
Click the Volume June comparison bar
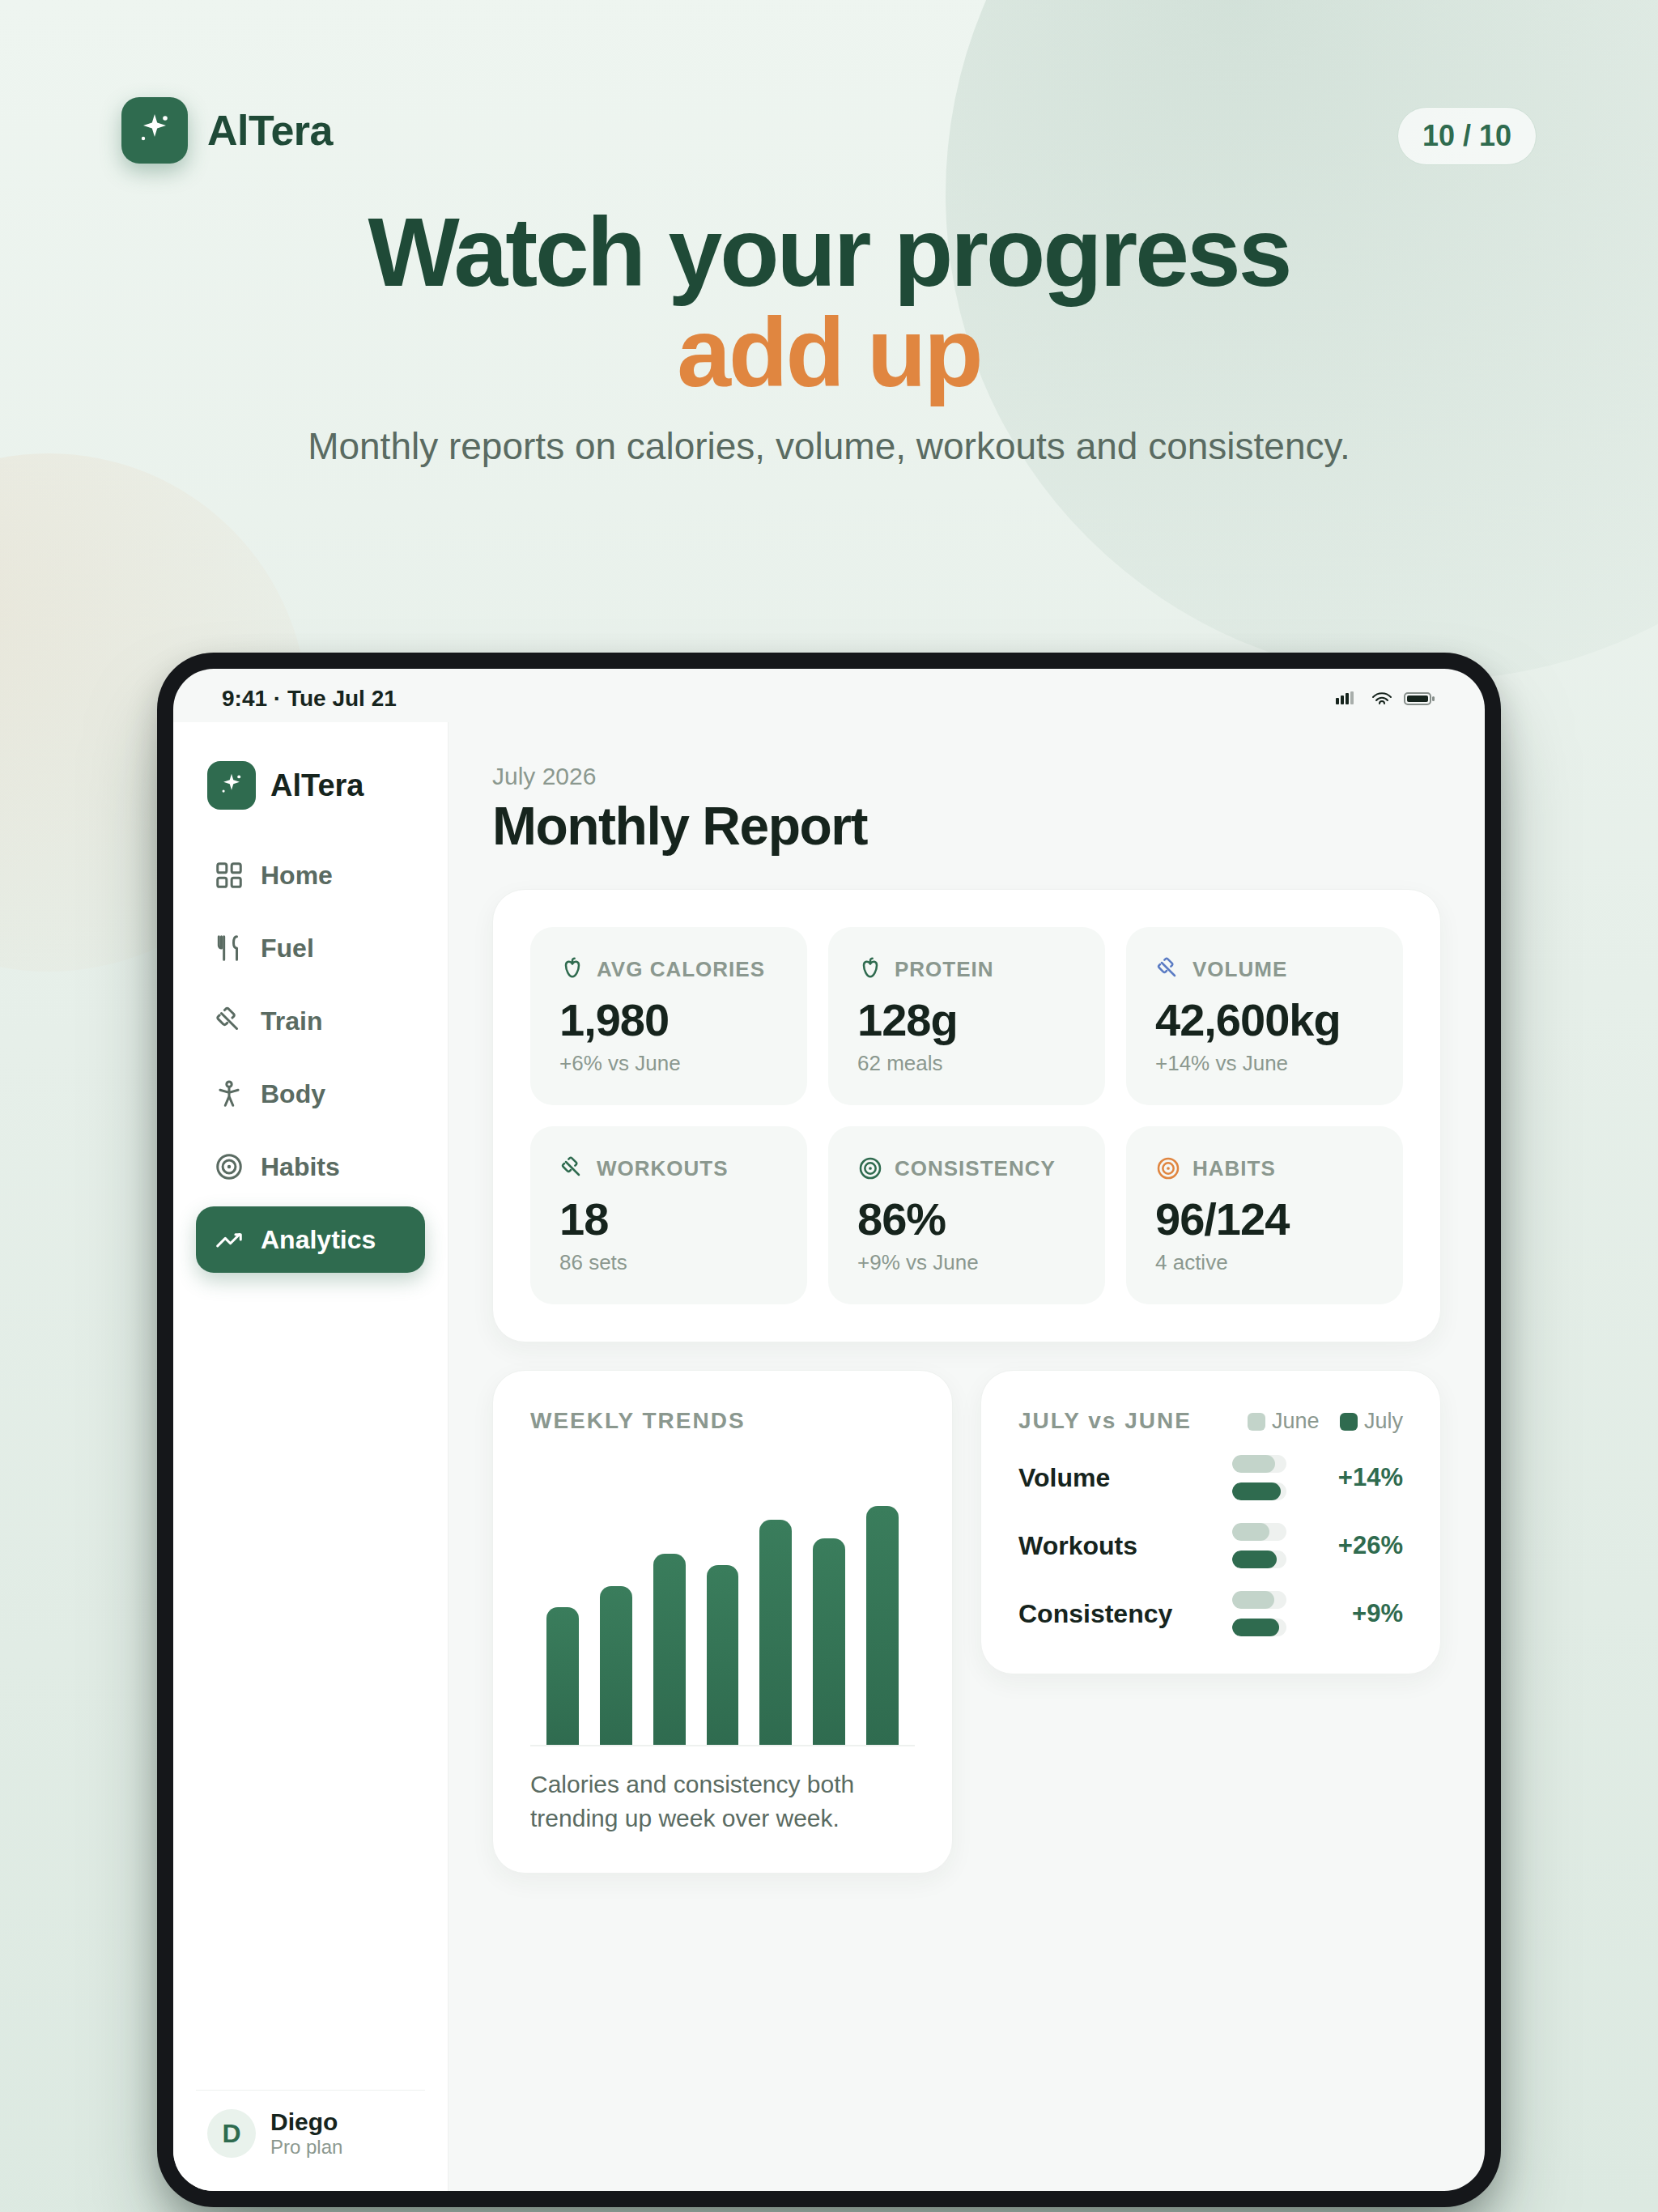click(x=1258, y=1464)
